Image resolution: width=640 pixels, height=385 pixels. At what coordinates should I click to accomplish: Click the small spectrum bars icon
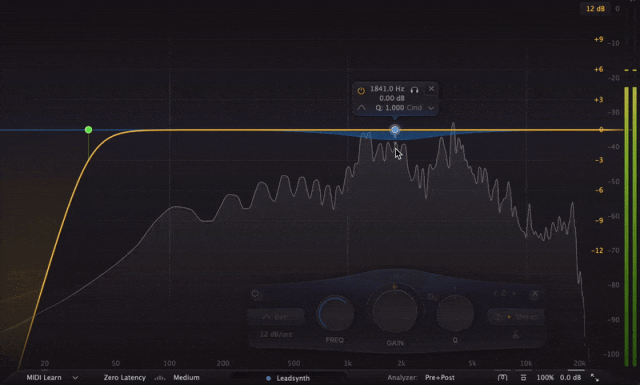pyautogui.click(x=160, y=378)
